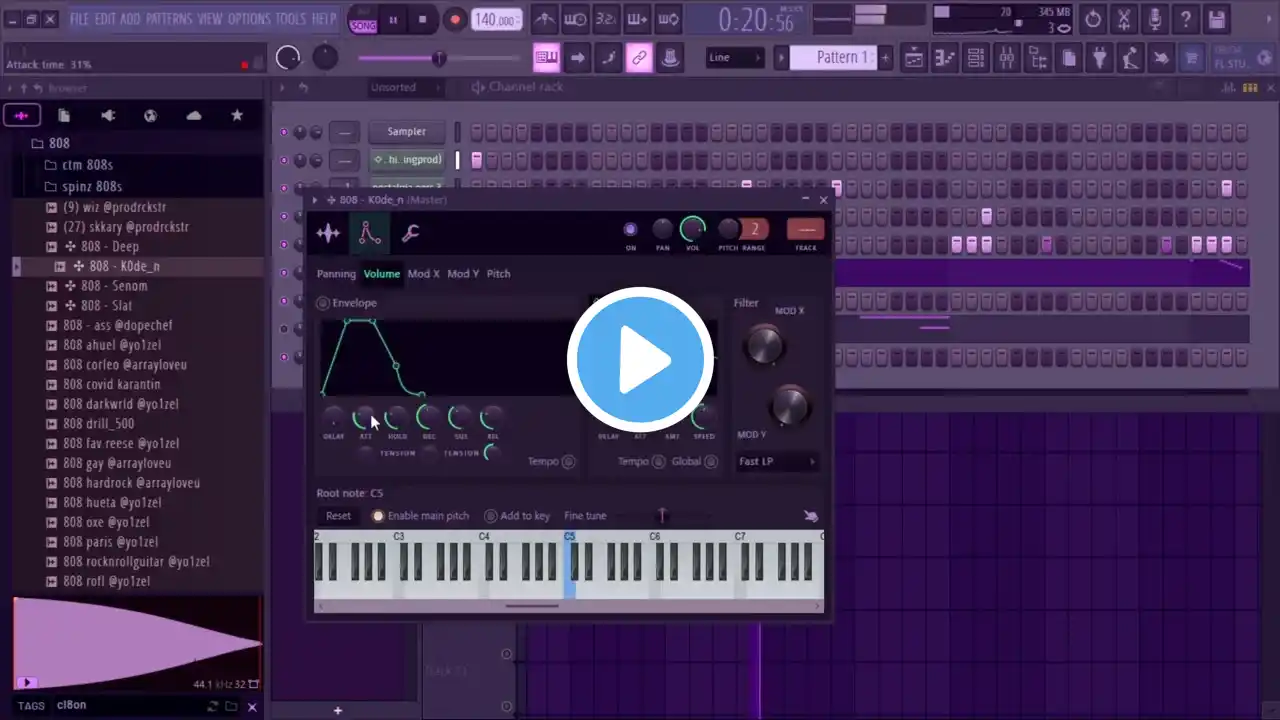The width and height of the screenshot is (1280, 720).
Task: Select the browser all tab (pink icon)
Action: (21, 116)
